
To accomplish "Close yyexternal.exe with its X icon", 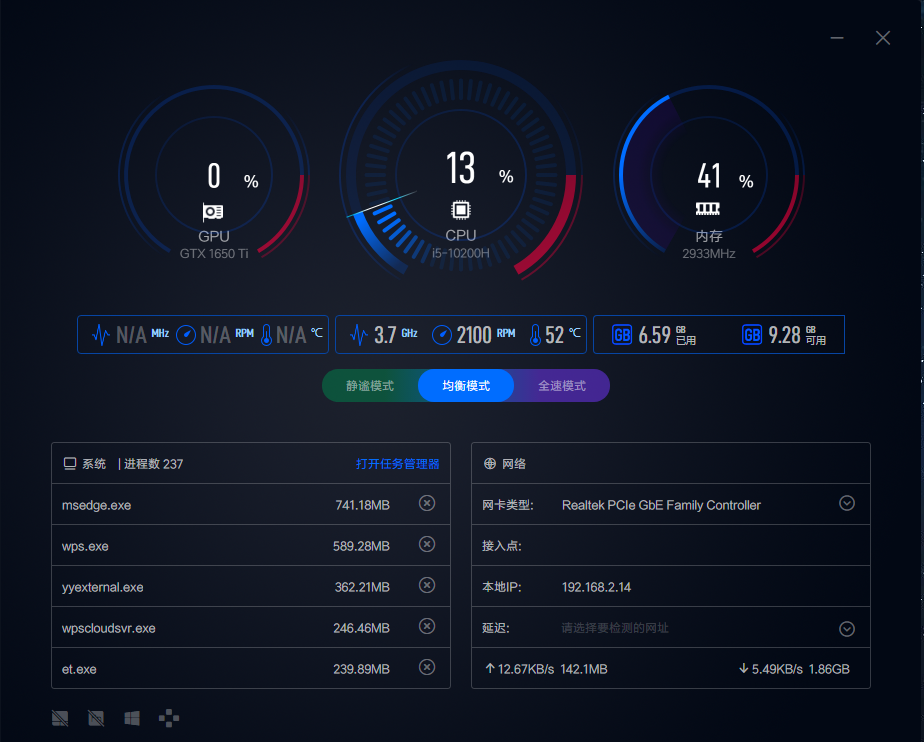I will 427,586.
